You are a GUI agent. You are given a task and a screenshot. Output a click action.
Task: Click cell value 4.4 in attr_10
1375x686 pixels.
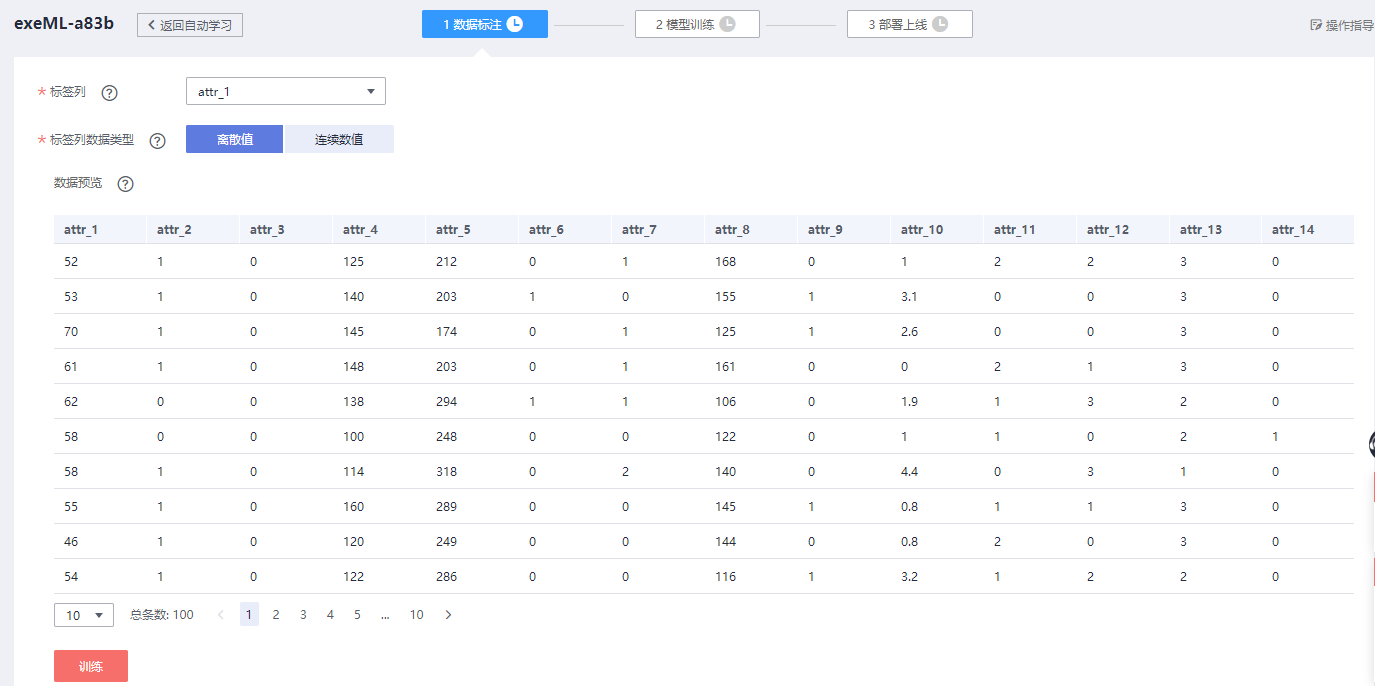(910, 472)
